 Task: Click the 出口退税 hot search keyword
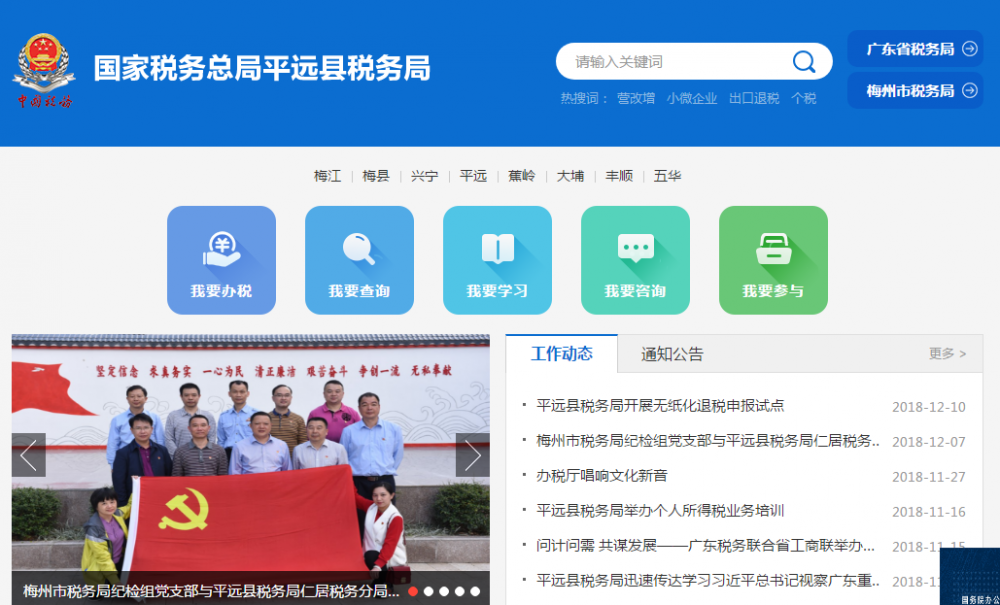tap(752, 100)
